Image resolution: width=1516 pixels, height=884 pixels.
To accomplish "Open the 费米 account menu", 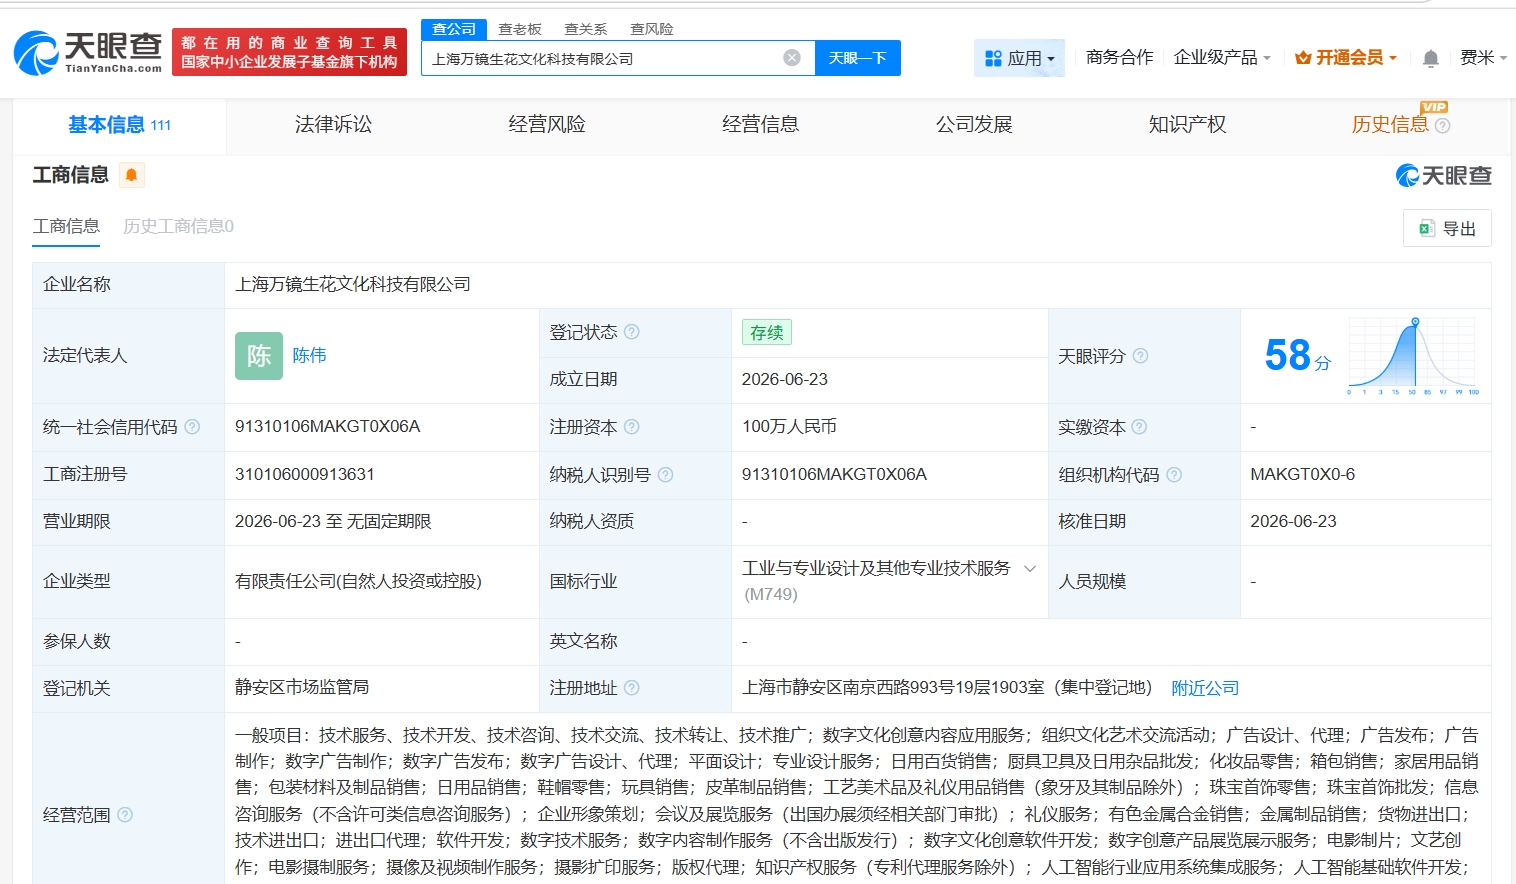I will tap(1483, 58).
